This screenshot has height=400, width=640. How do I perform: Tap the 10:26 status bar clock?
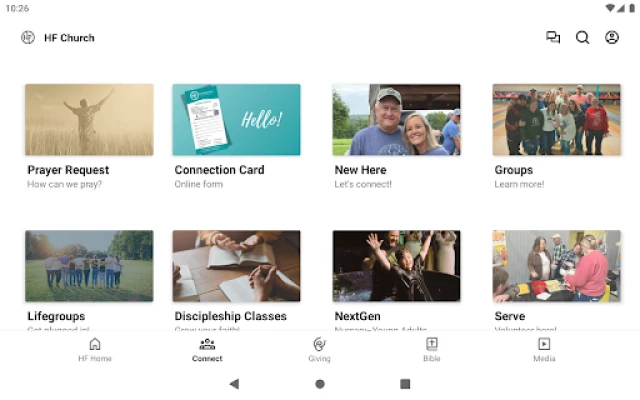[x=18, y=8]
